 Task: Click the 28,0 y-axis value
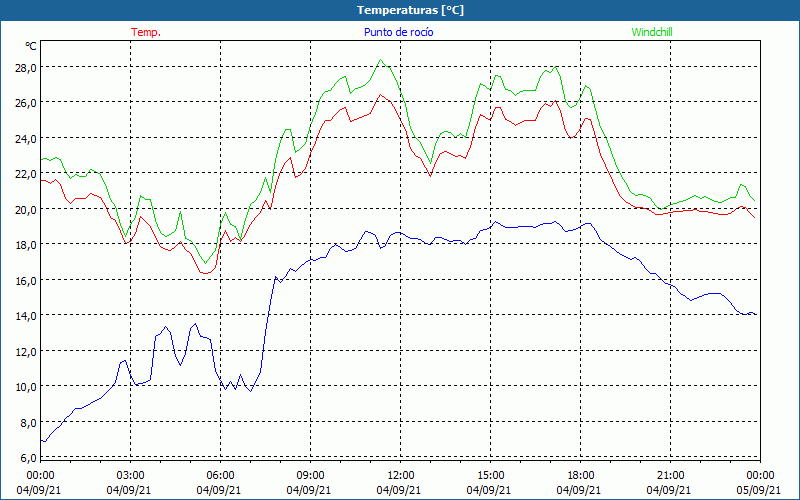click(26, 67)
